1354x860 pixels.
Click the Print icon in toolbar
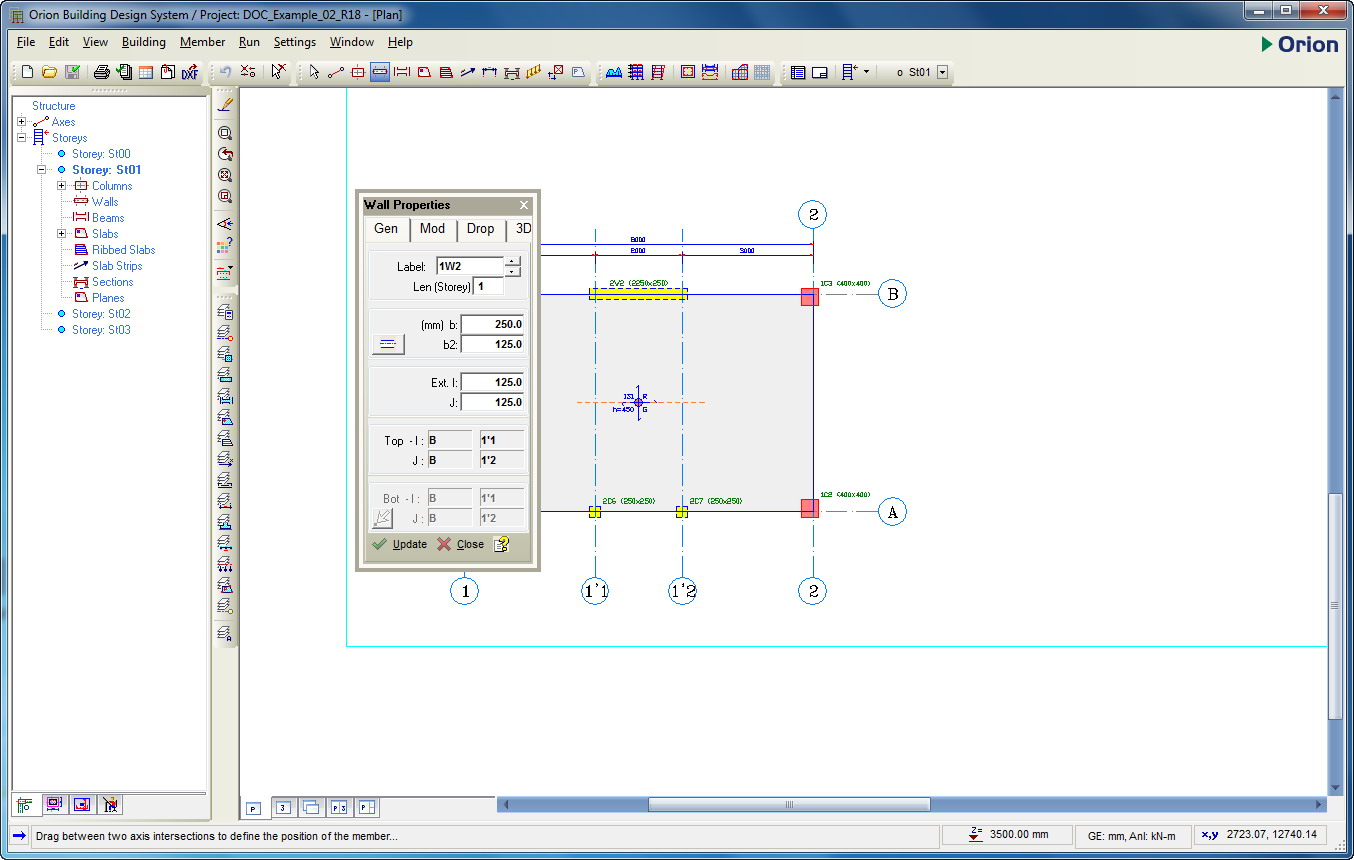point(101,72)
